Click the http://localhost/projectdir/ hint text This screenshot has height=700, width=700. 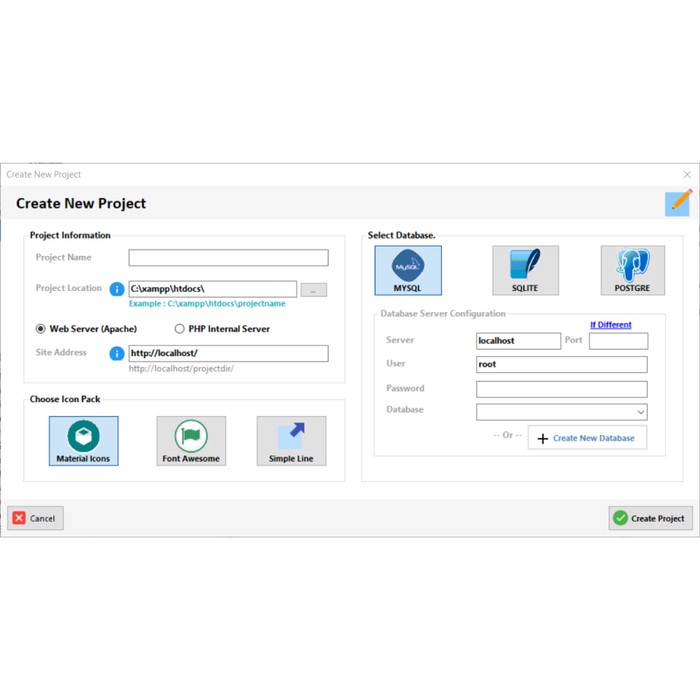[181, 369]
